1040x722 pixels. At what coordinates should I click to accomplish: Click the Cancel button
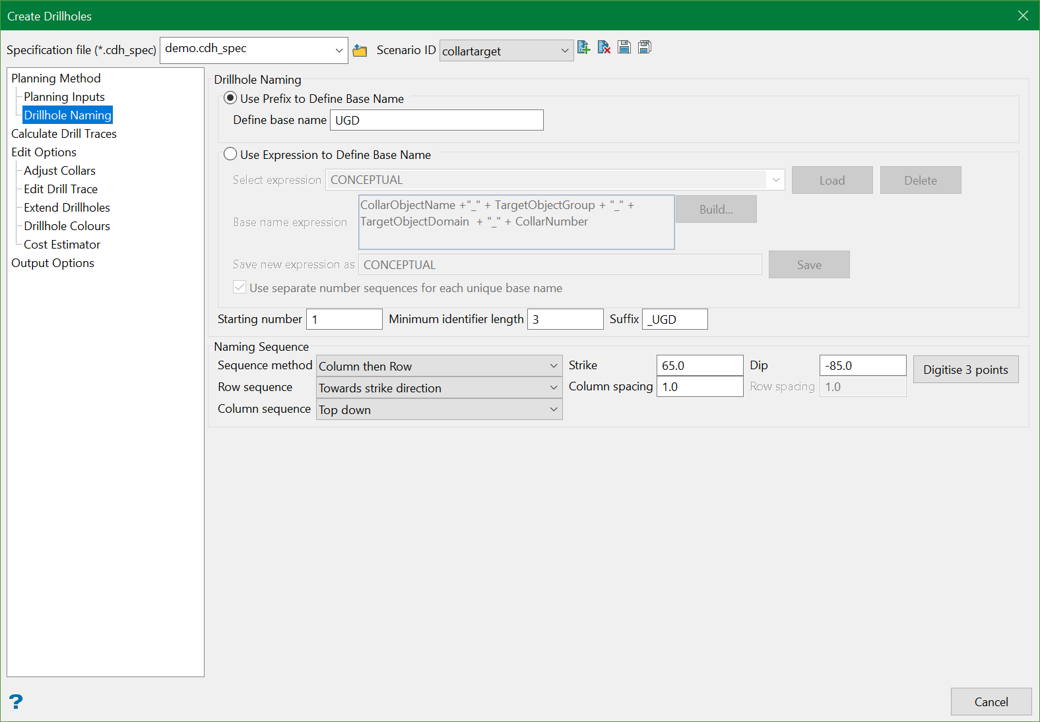tap(990, 701)
